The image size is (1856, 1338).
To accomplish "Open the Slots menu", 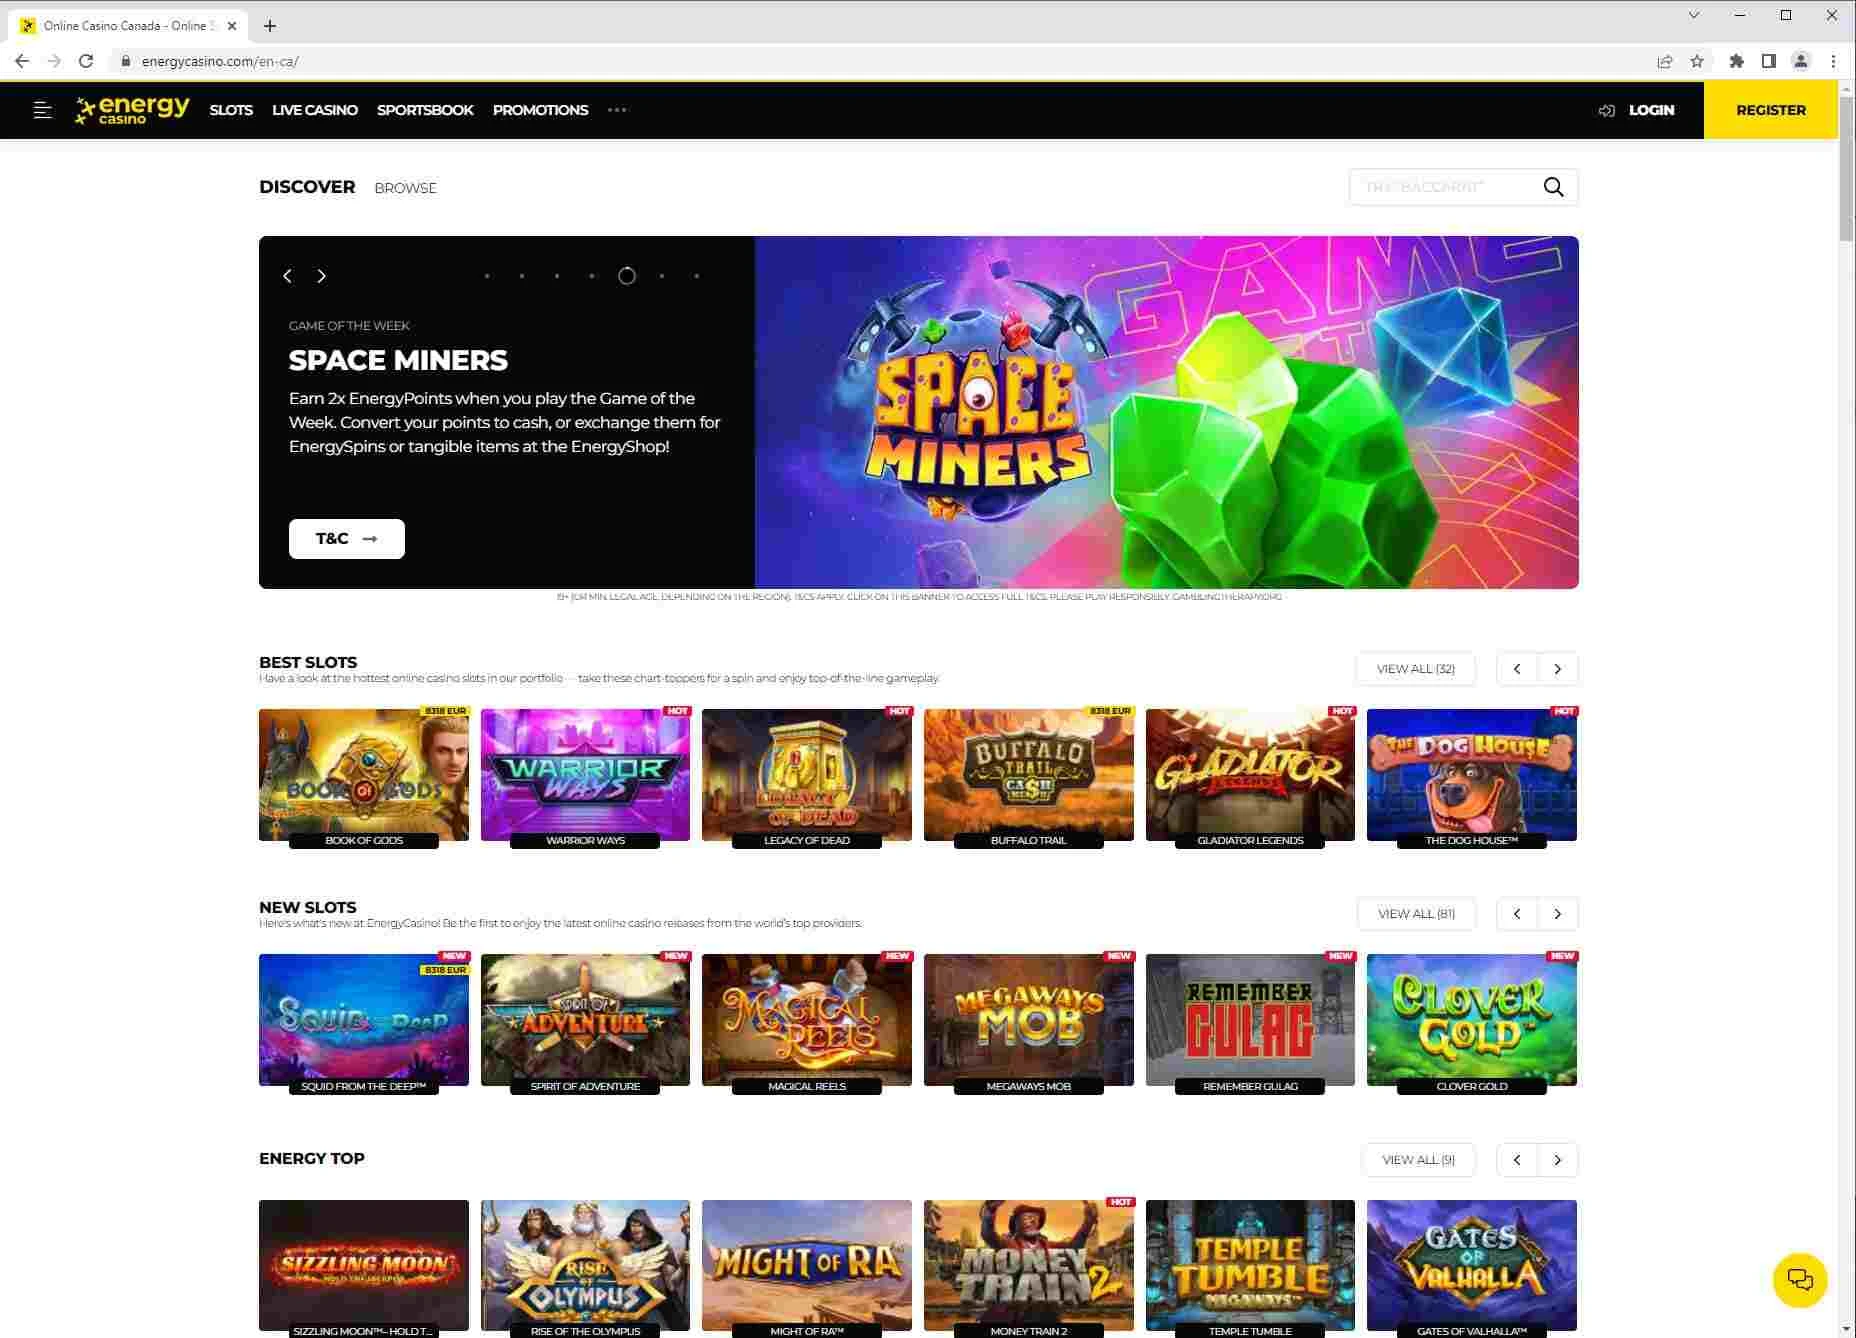I will 231,110.
